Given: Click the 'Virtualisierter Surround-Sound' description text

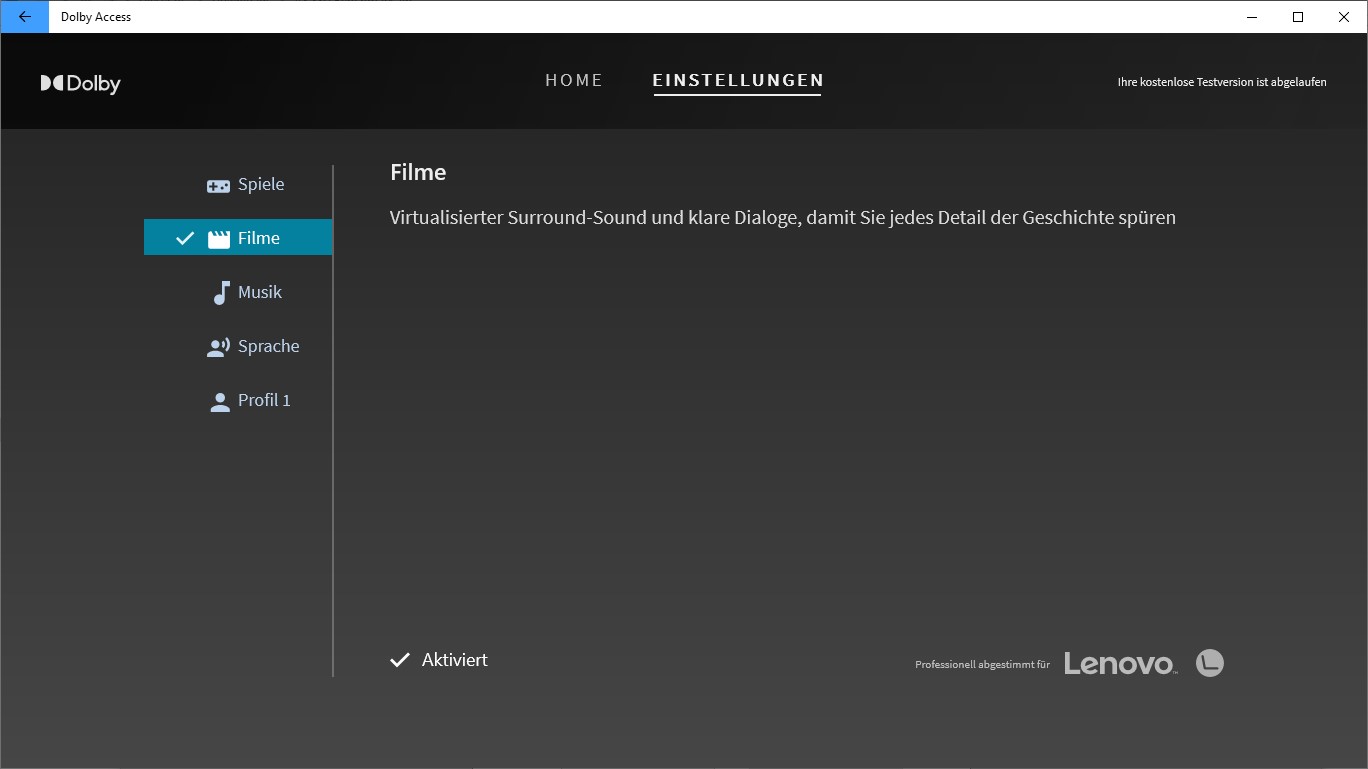Looking at the screenshot, I should click(x=783, y=217).
